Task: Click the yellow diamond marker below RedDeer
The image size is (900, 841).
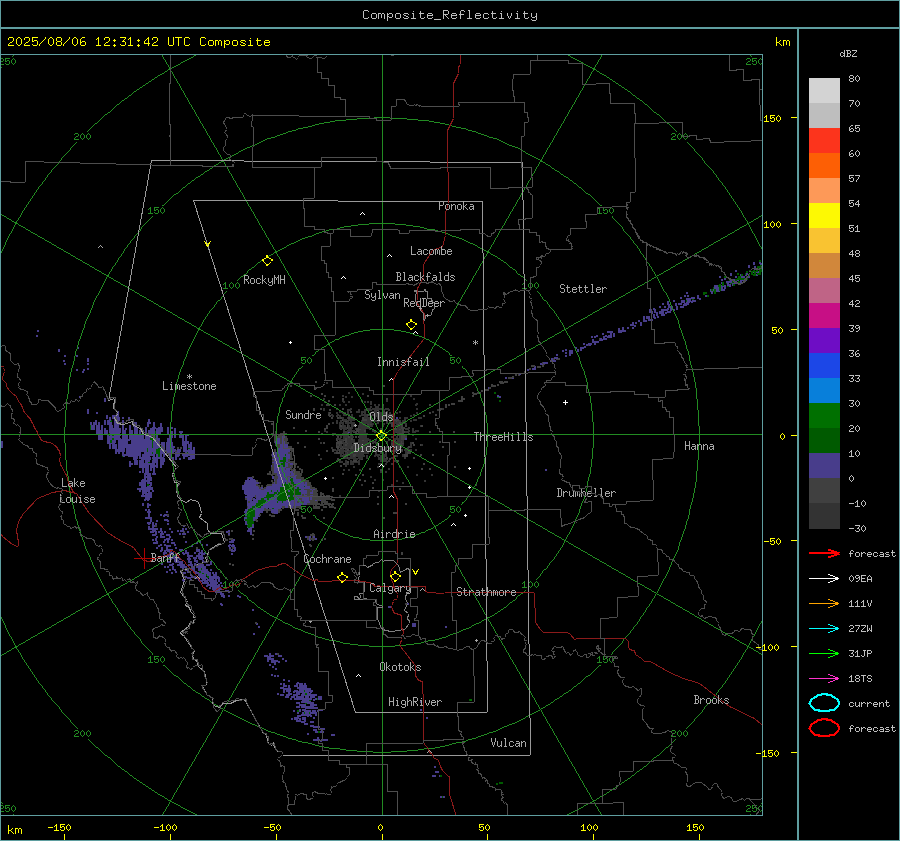Action: (x=412, y=325)
